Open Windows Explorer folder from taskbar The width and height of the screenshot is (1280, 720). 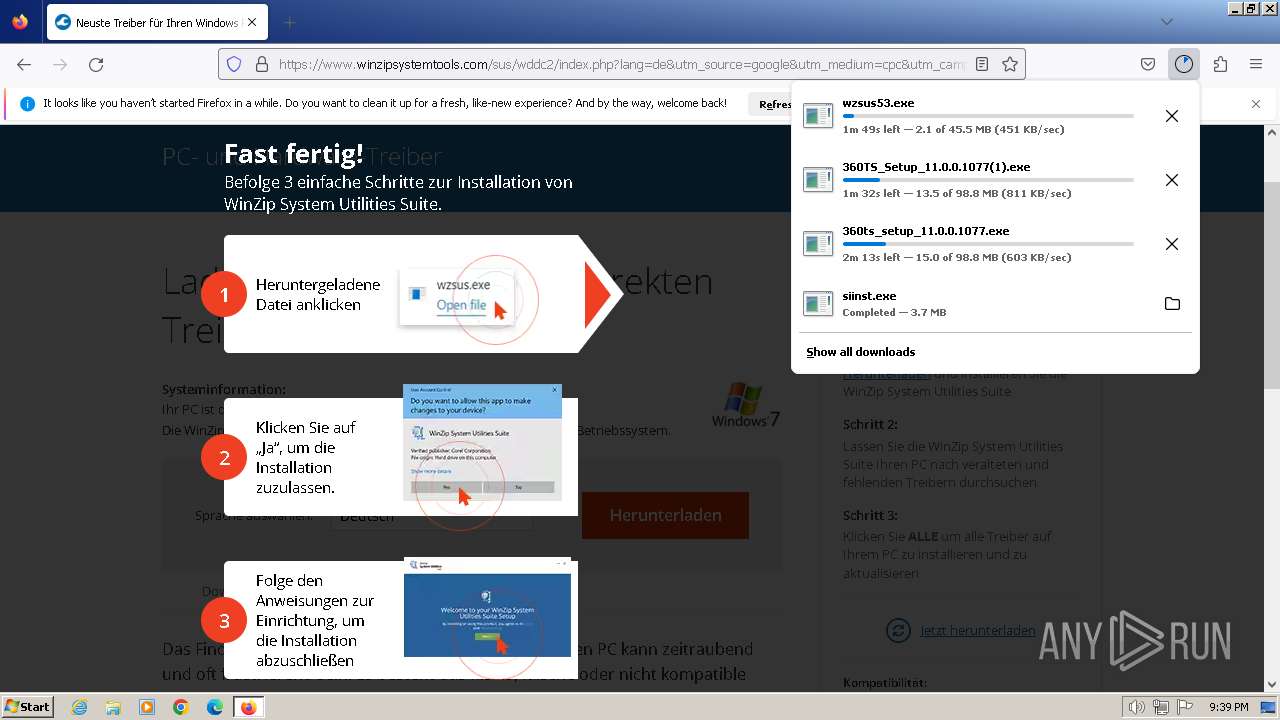pyautogui.click(x=113, y=707)
